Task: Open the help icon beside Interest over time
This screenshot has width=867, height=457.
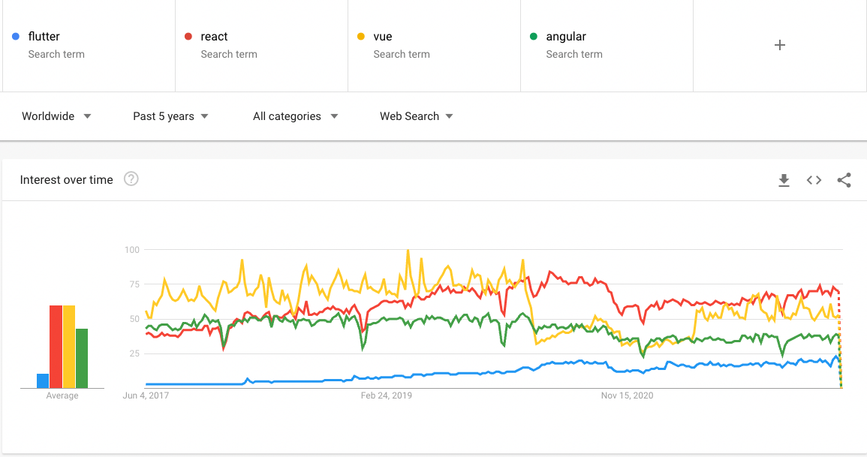Action: click(x=131, y=179)
